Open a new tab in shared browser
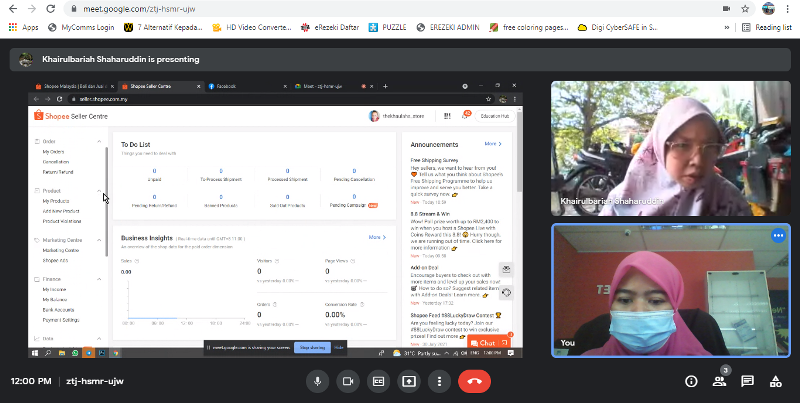 click(x=385, y=86)
